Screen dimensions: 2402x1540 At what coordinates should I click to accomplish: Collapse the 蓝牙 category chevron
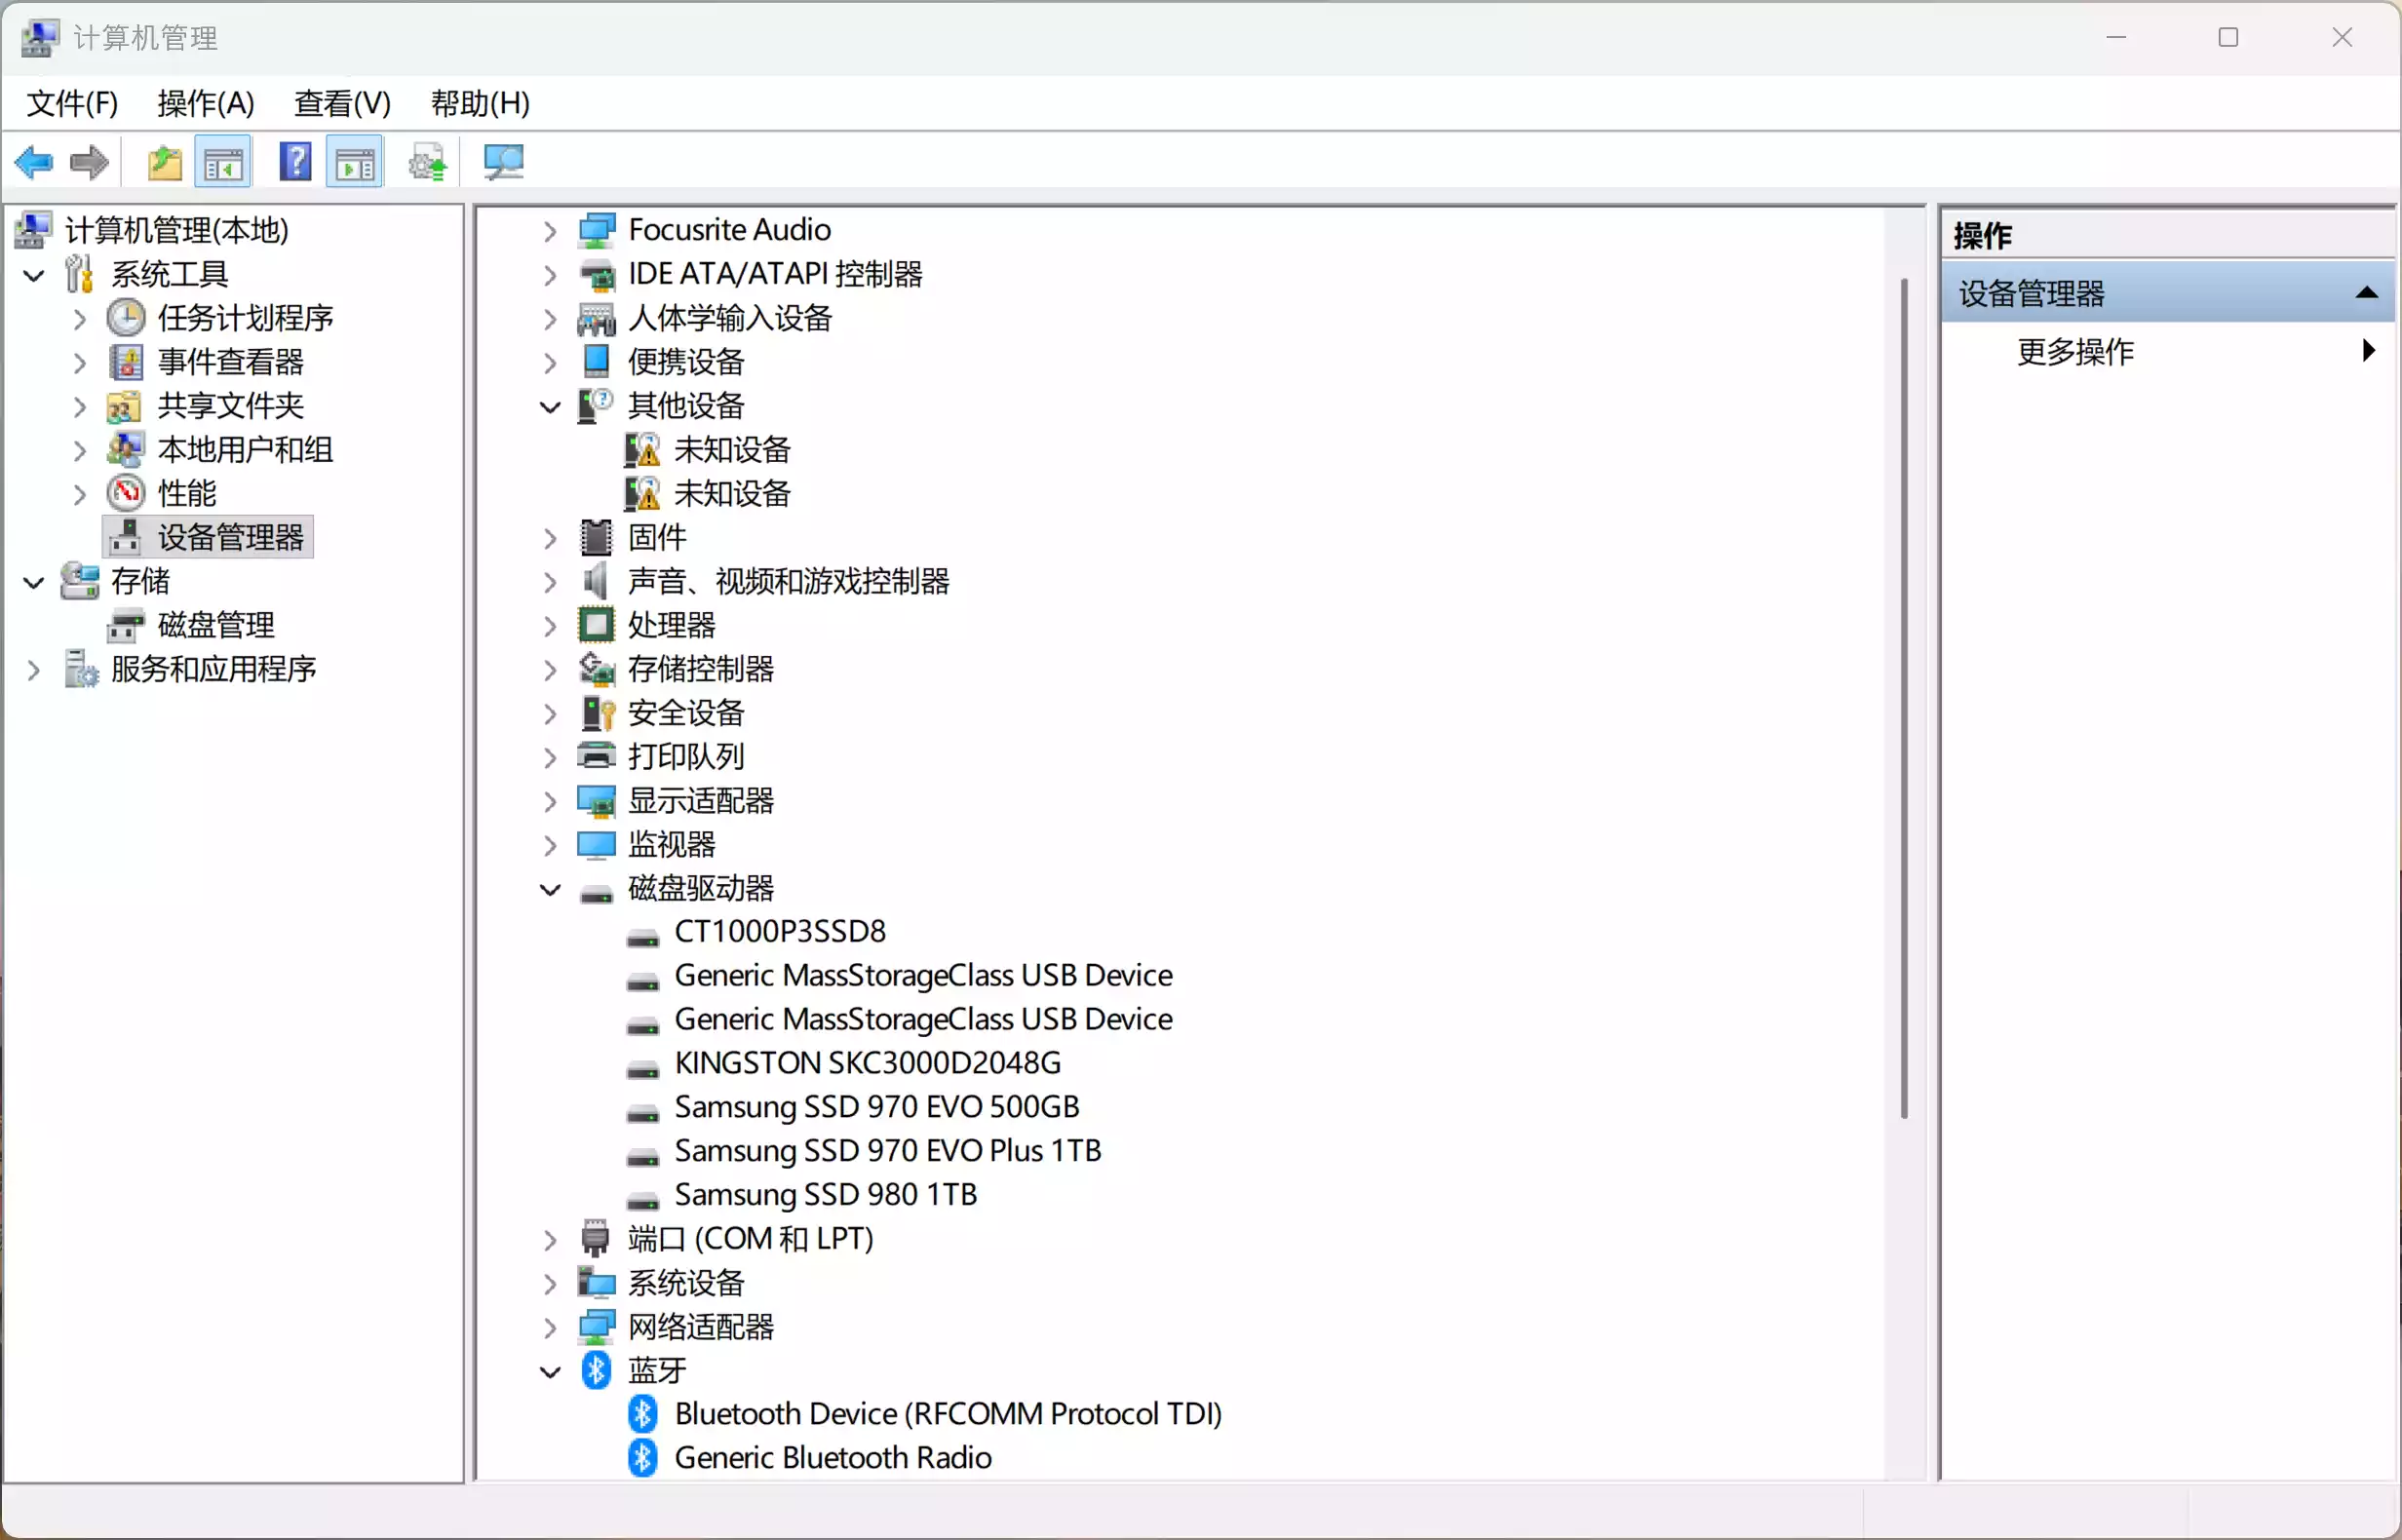point(550,1371)
